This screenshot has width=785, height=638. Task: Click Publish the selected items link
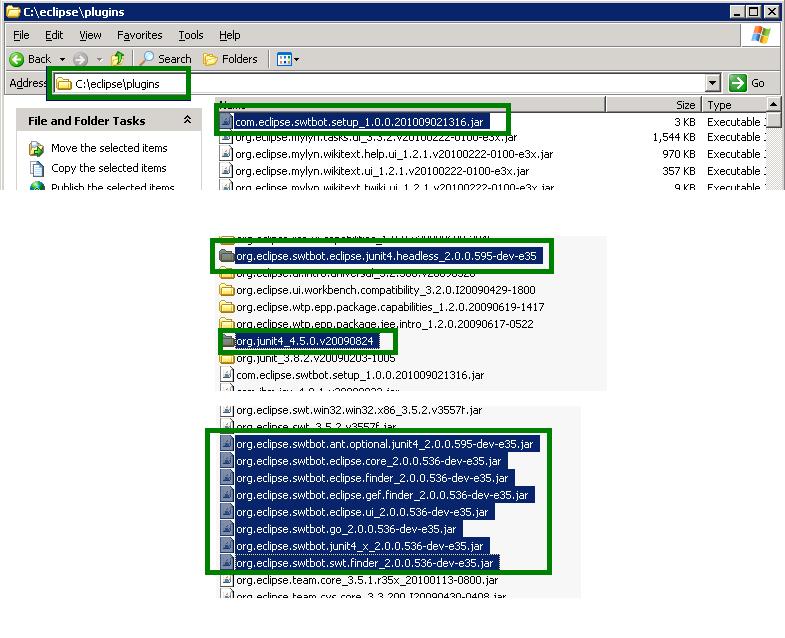[113, 186]
